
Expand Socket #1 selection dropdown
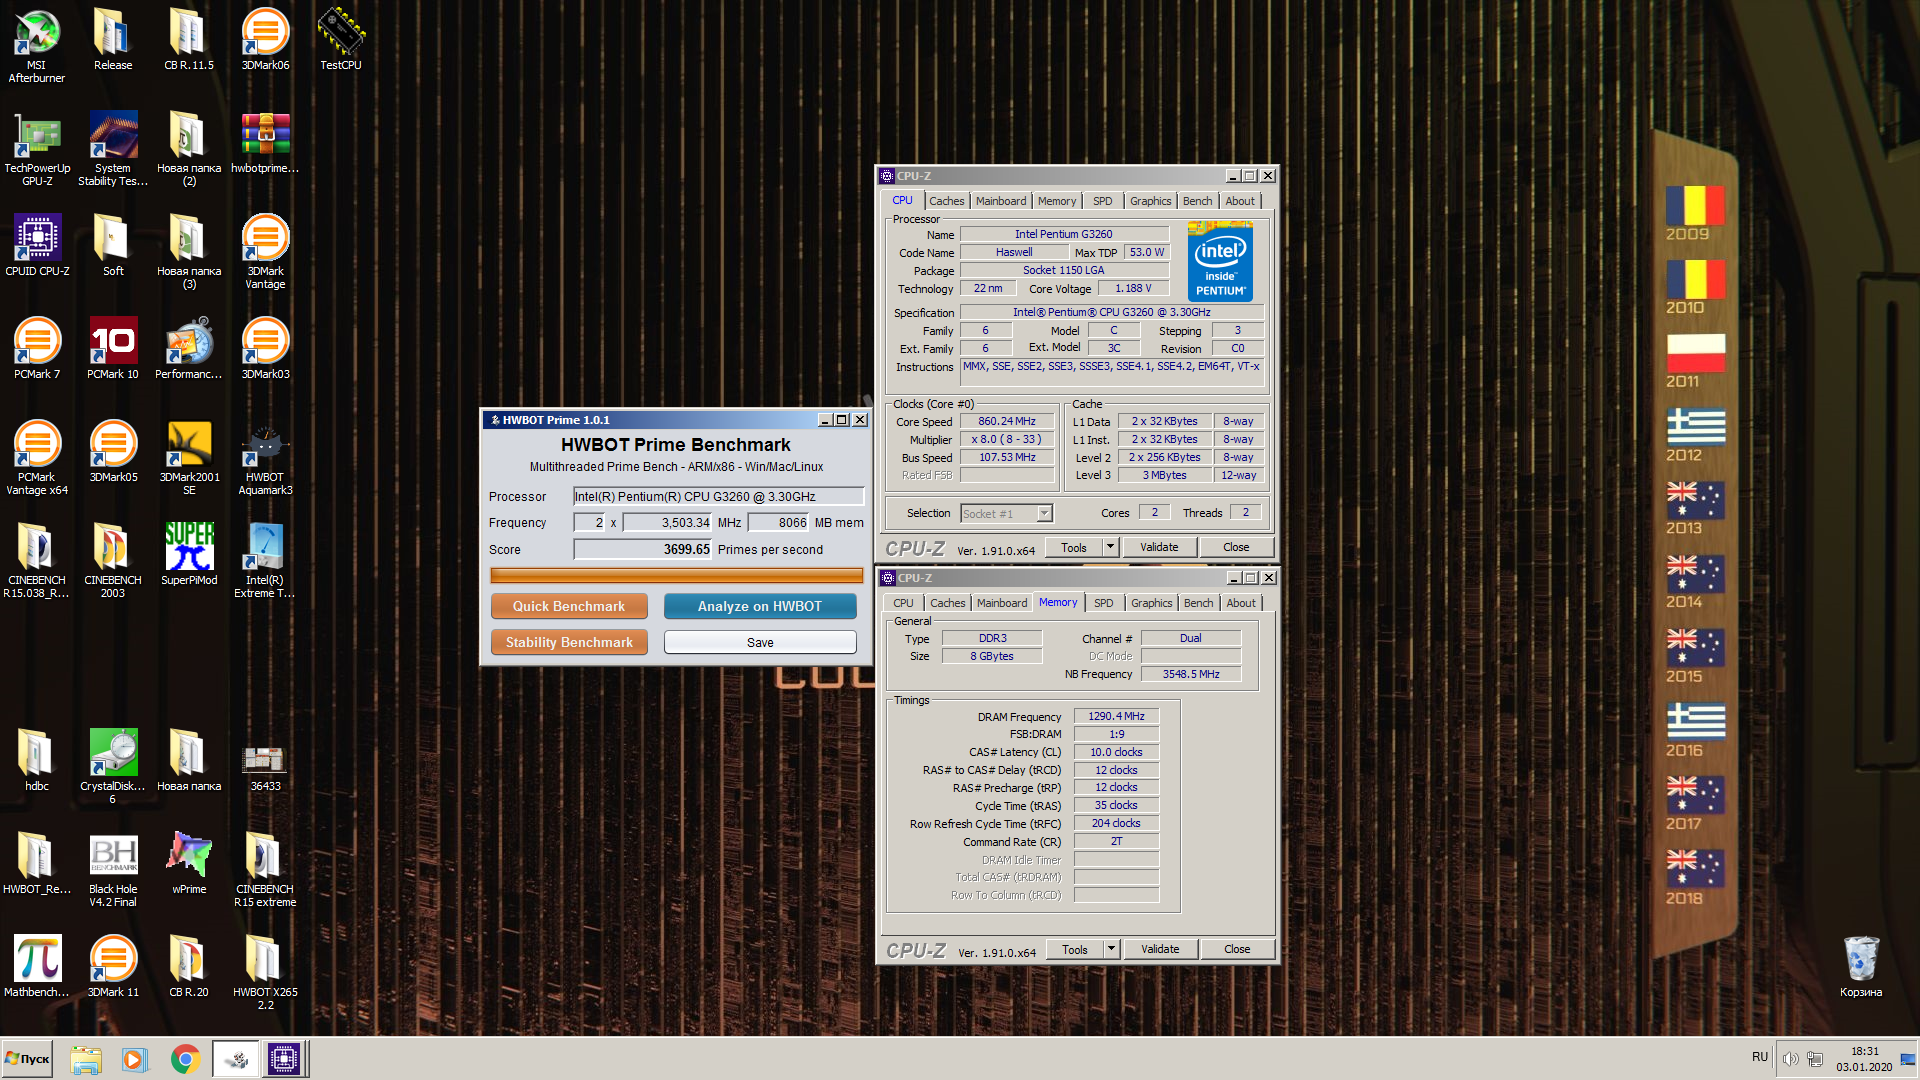pyautogui.click(x=1044, y=514)
